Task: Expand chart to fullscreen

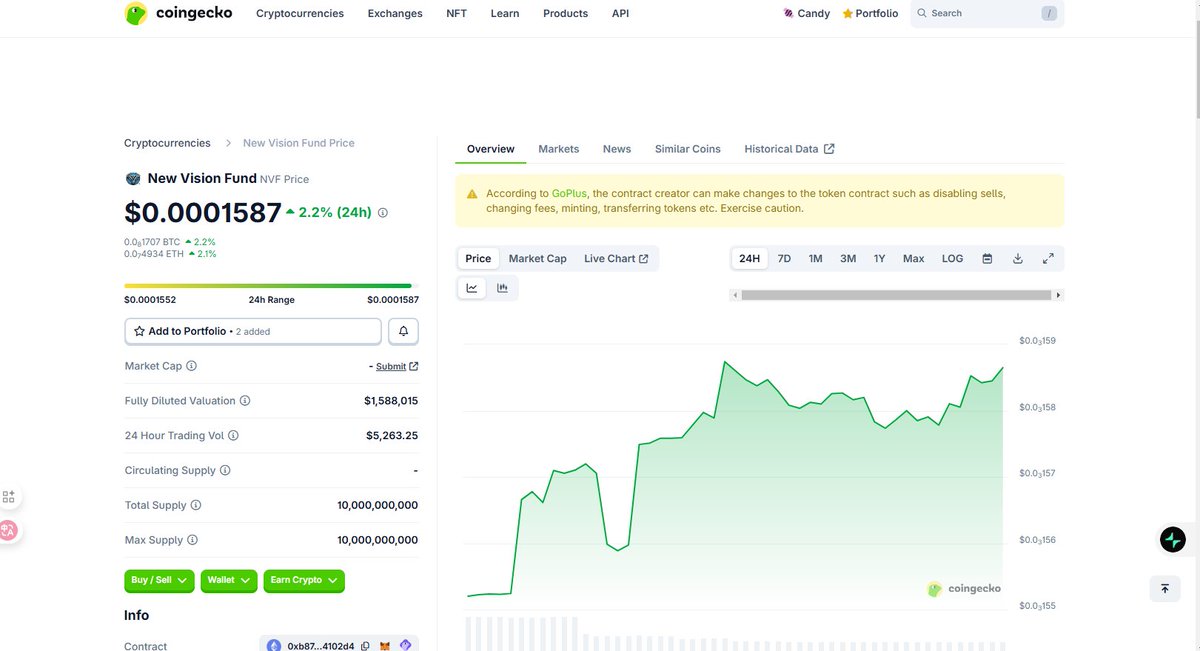Action: point(1048,259)
